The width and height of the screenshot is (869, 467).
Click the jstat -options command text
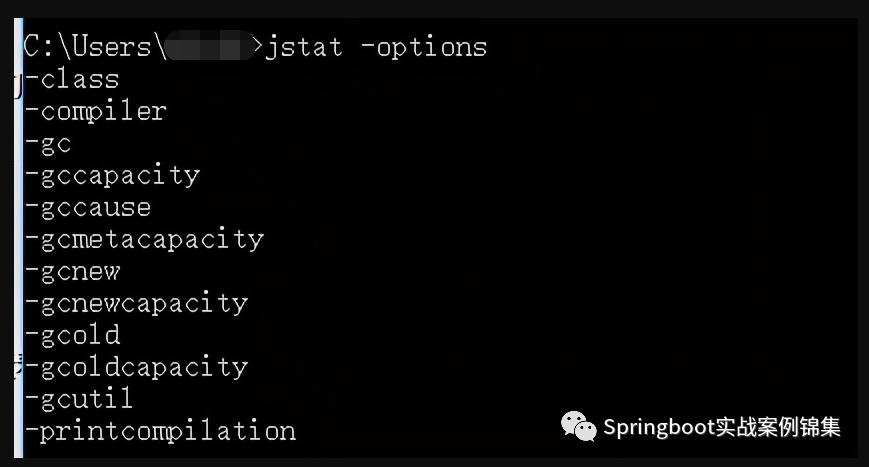(376, 48)
